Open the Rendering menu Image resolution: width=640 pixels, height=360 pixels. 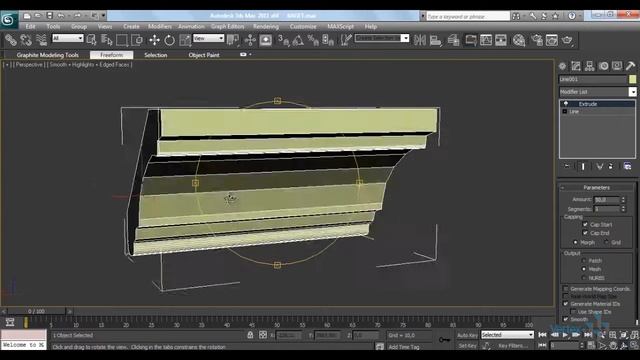point(266,27)
